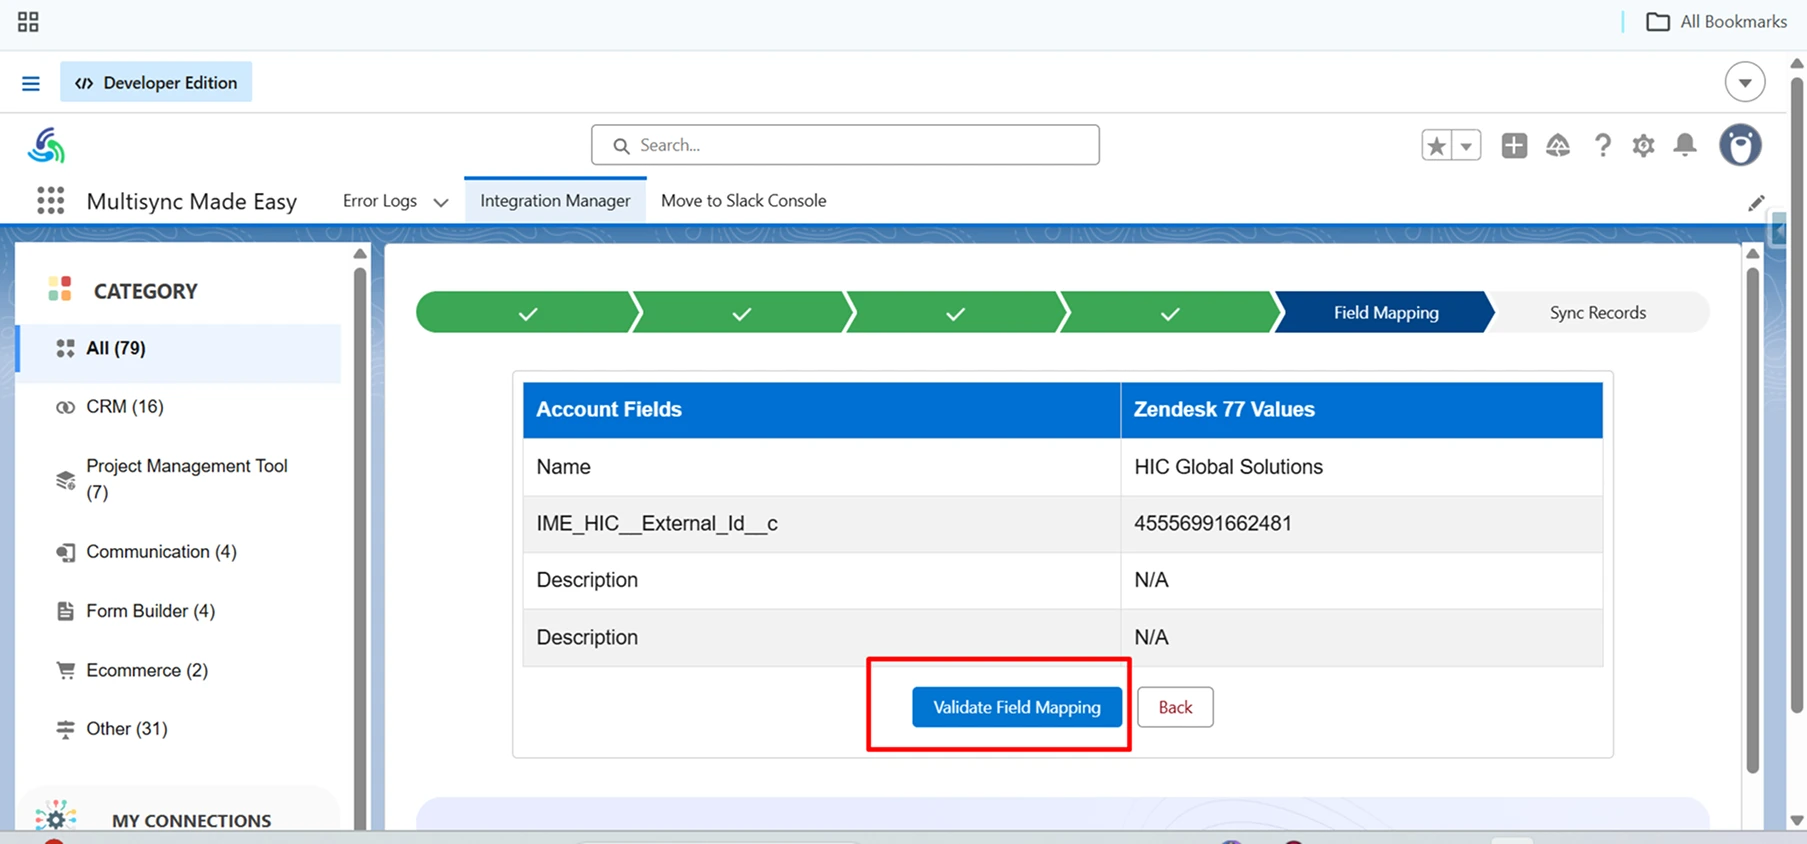Click the Other category icon

pyautogui.click(x=66, y=729)
